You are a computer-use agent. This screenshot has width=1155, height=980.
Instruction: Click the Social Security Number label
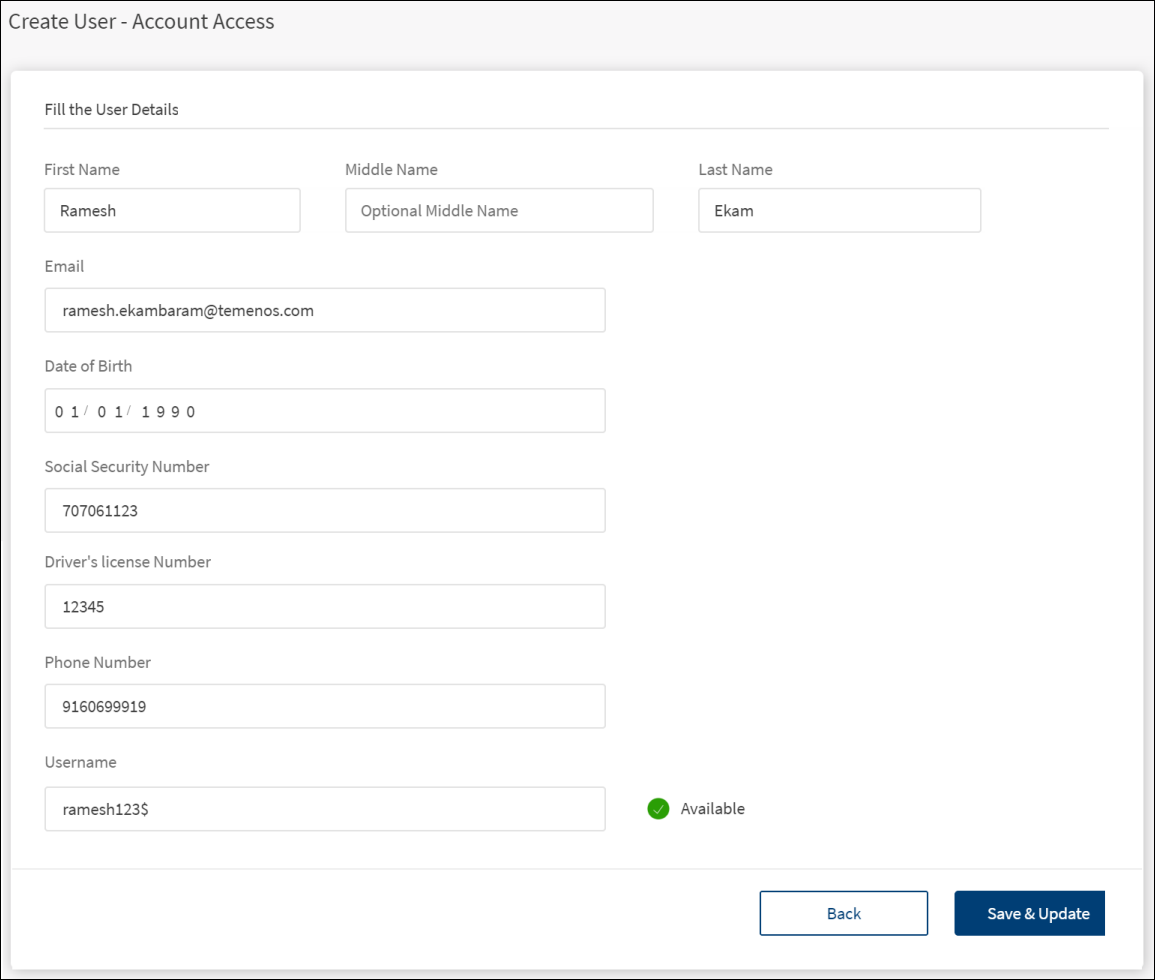click(x=127, y=467)
